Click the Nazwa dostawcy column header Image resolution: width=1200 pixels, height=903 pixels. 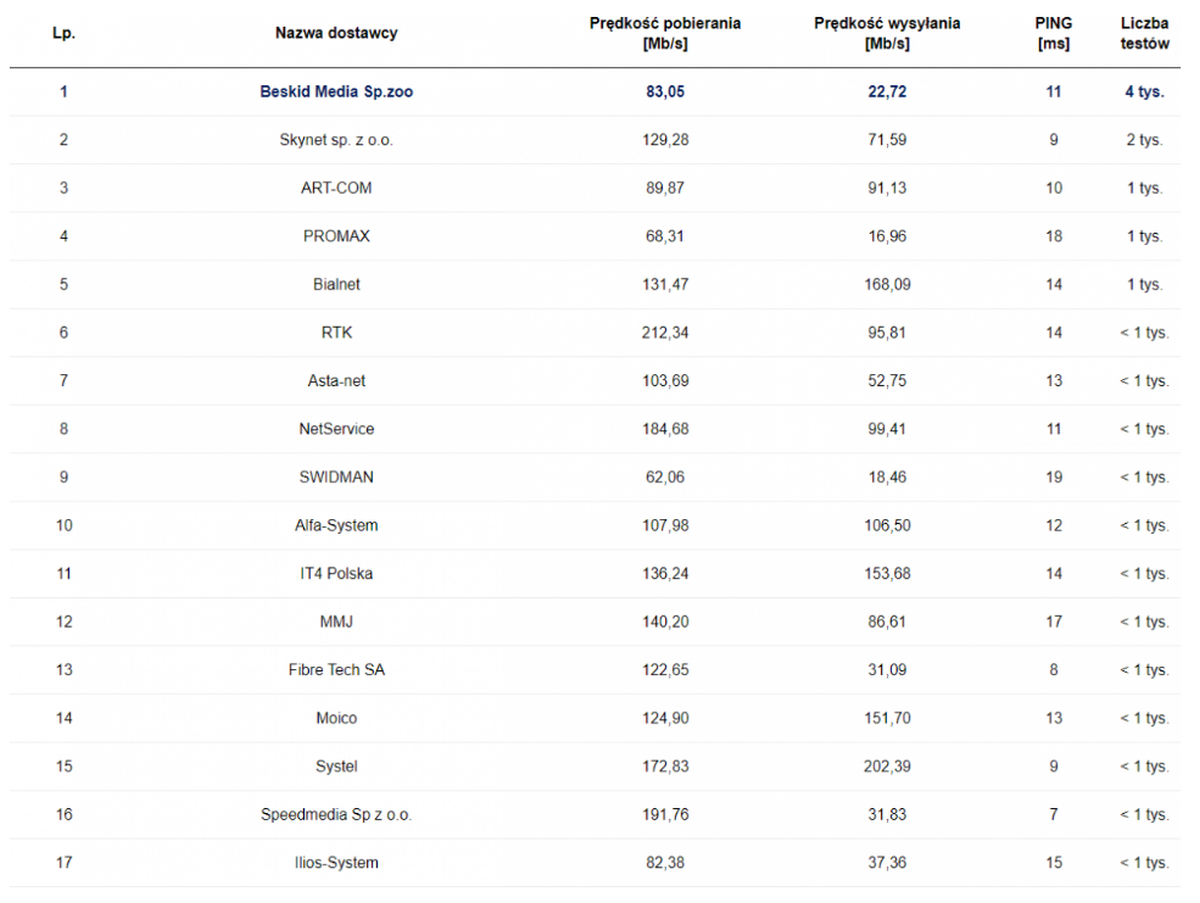click(x=336, y=33)
